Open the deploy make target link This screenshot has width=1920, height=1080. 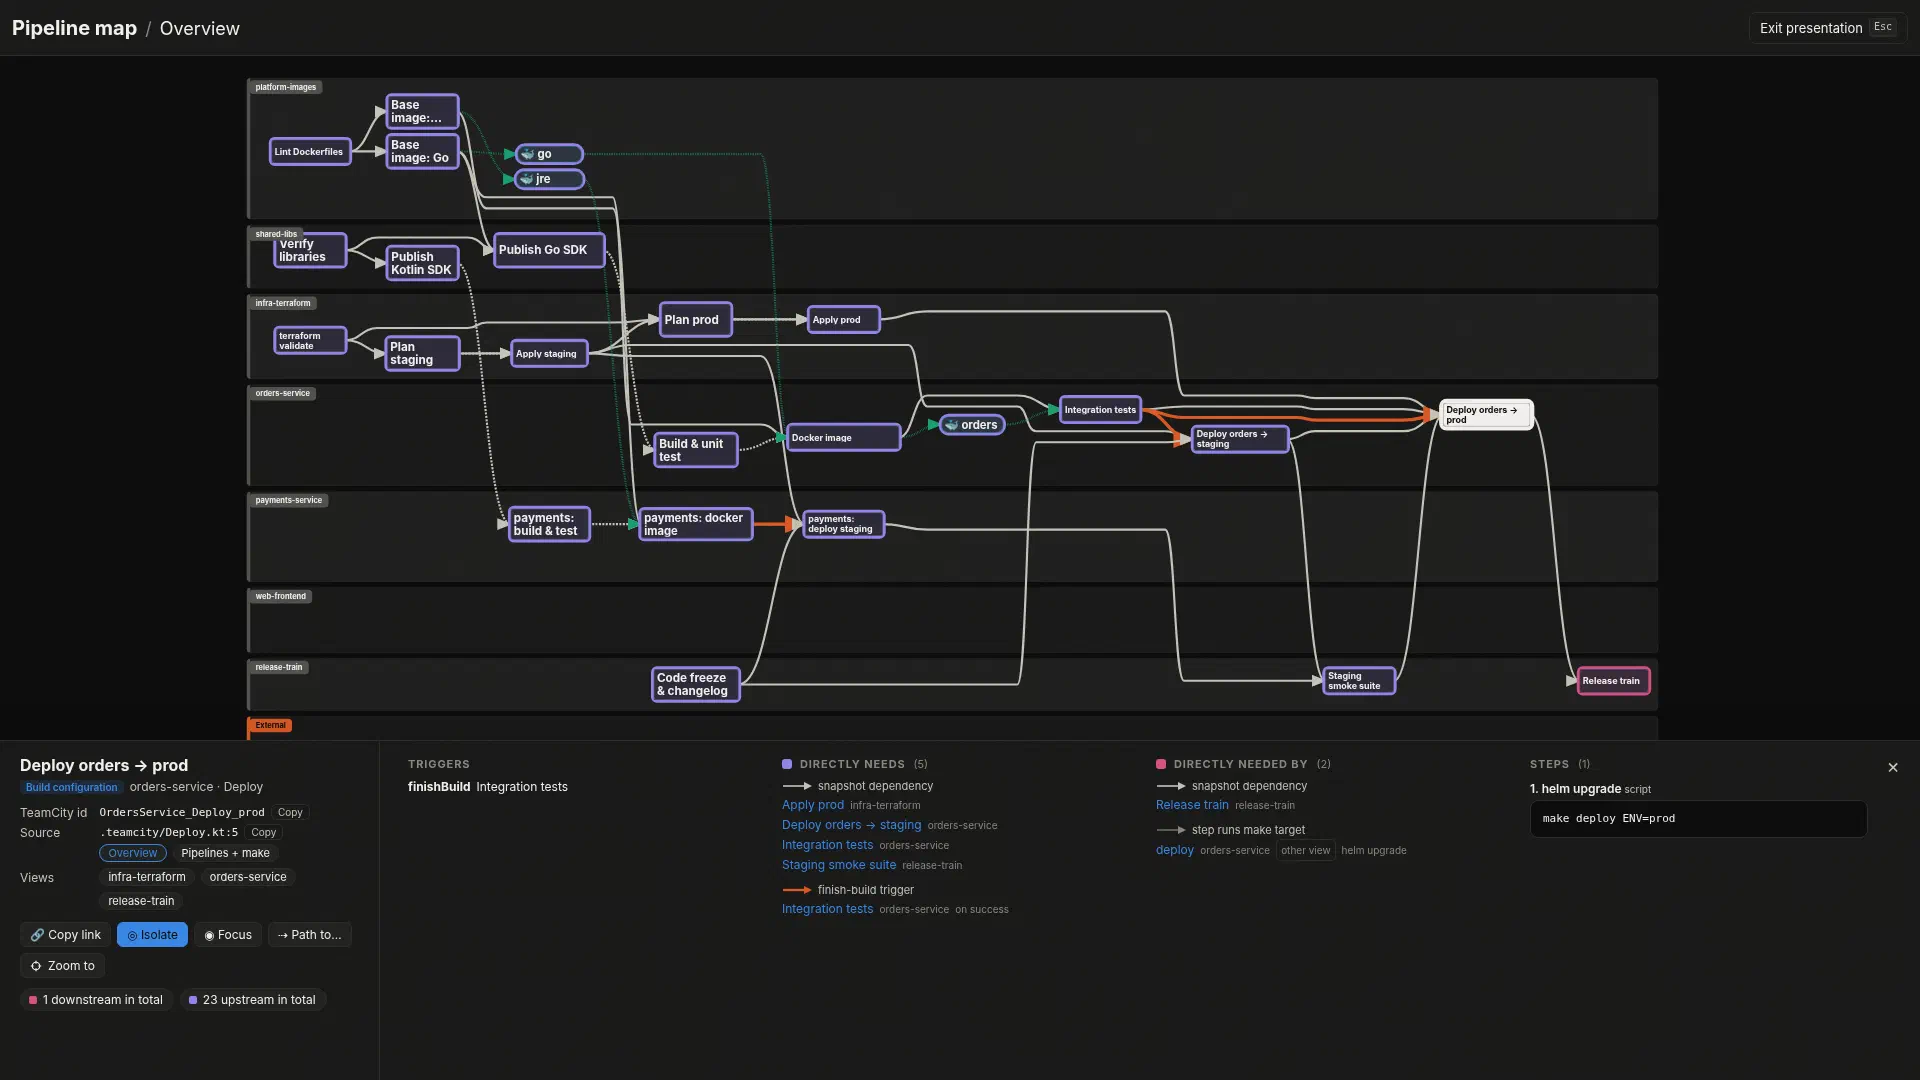(1175, 850)
